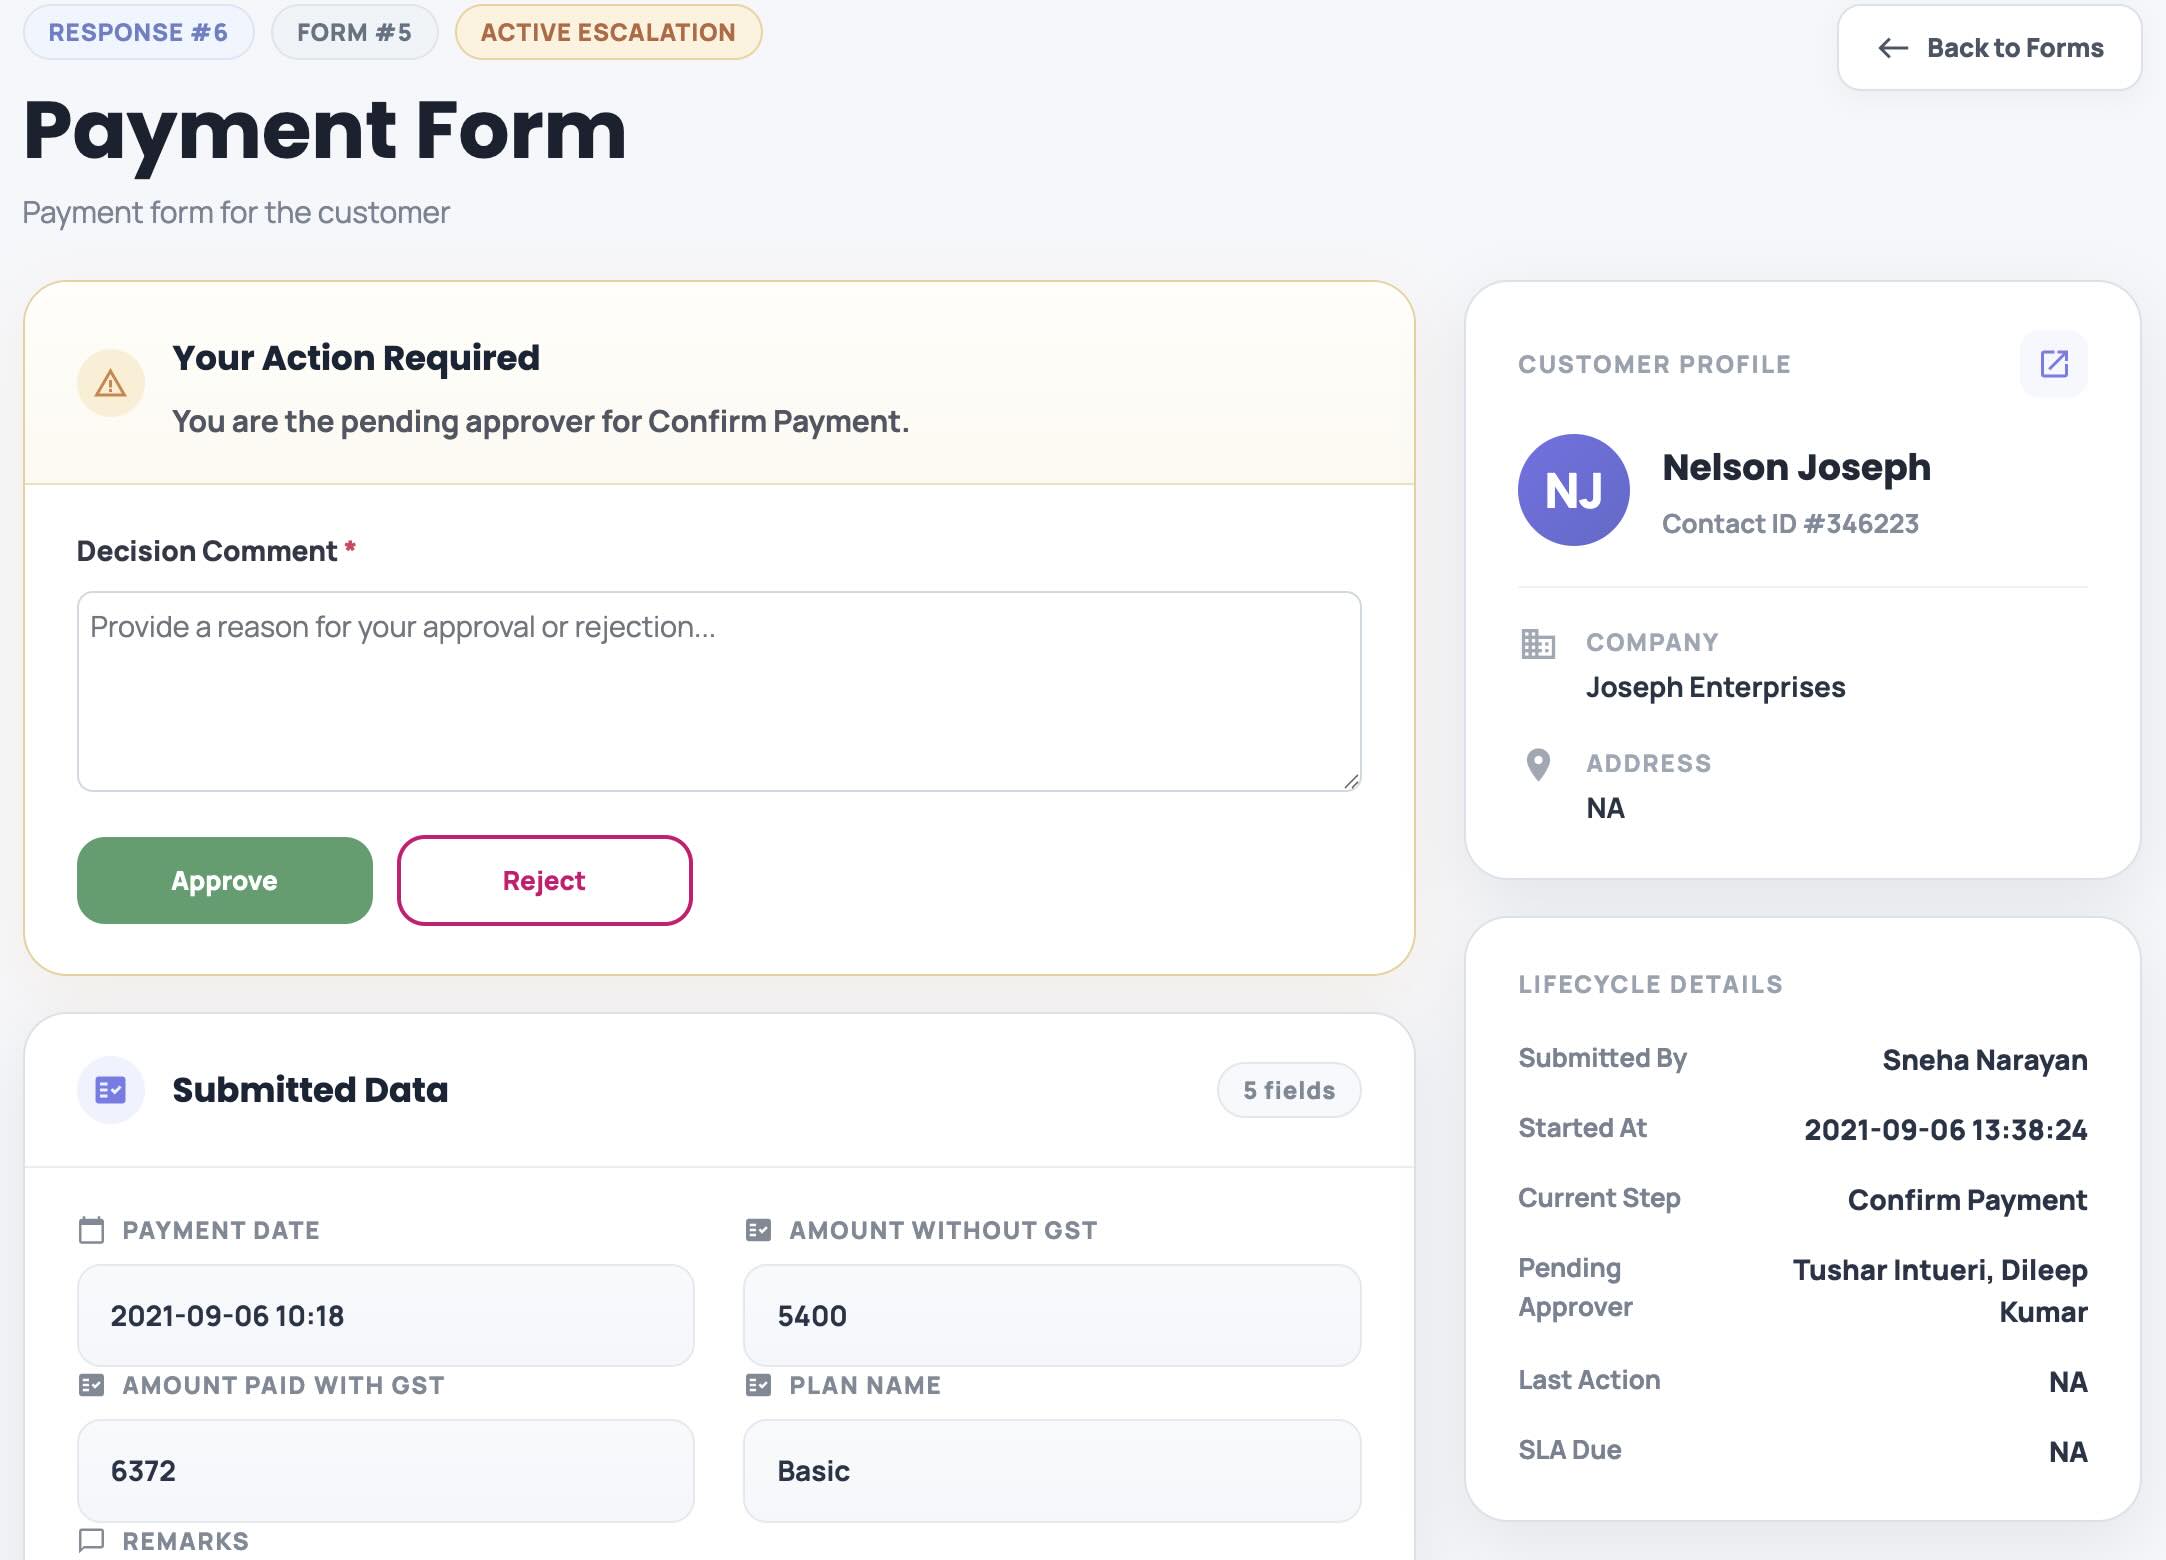The width and height of the screenshot is (2166, 1560).
Task: Click inside the Decision Comment text box
Action: tap(718, 690)
